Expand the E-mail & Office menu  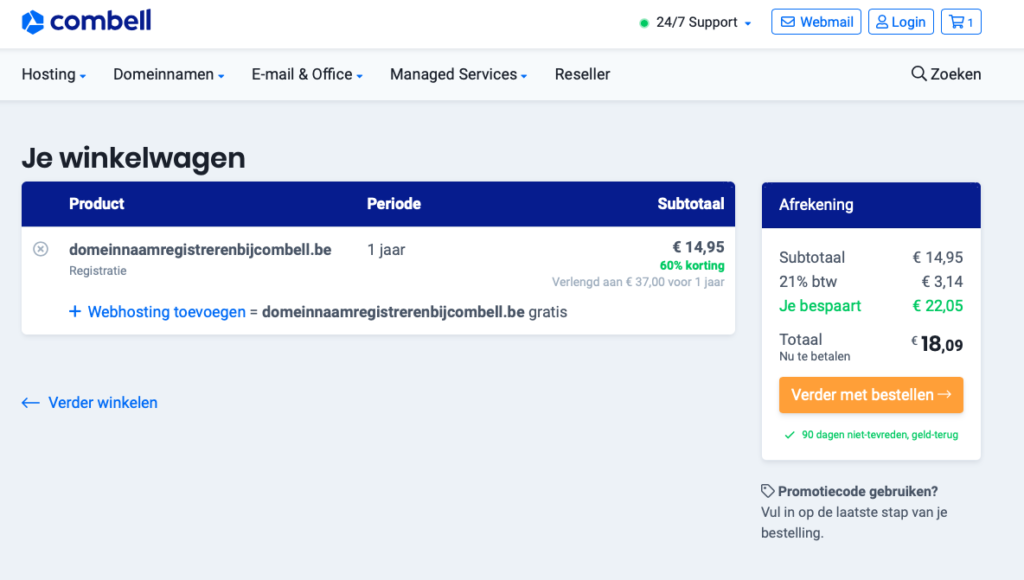pyautogui.click(x=307, y=74)
